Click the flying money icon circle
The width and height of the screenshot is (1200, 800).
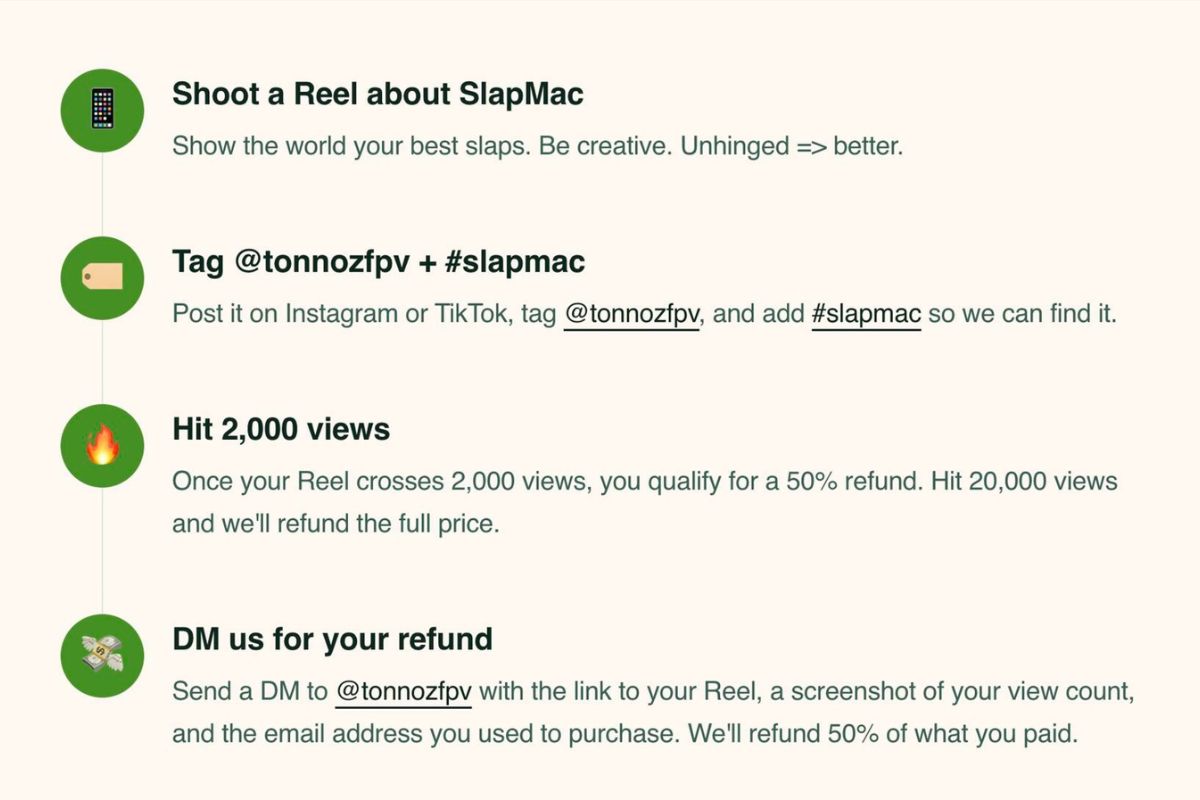point(102,655)
